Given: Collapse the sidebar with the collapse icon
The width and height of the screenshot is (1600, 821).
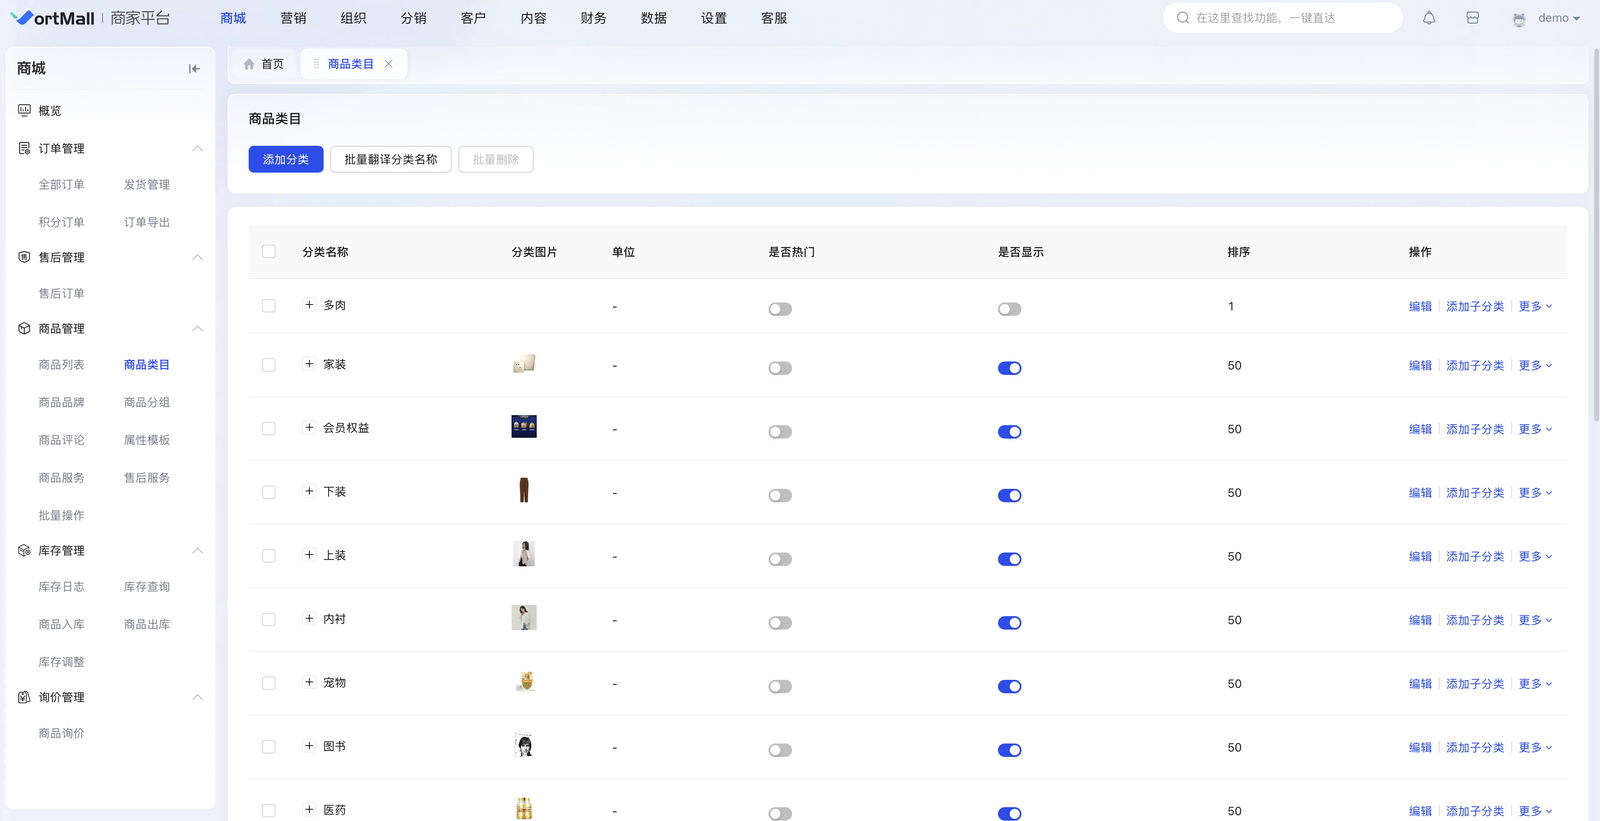Looking at the screenshot, I should click(194, 69).
